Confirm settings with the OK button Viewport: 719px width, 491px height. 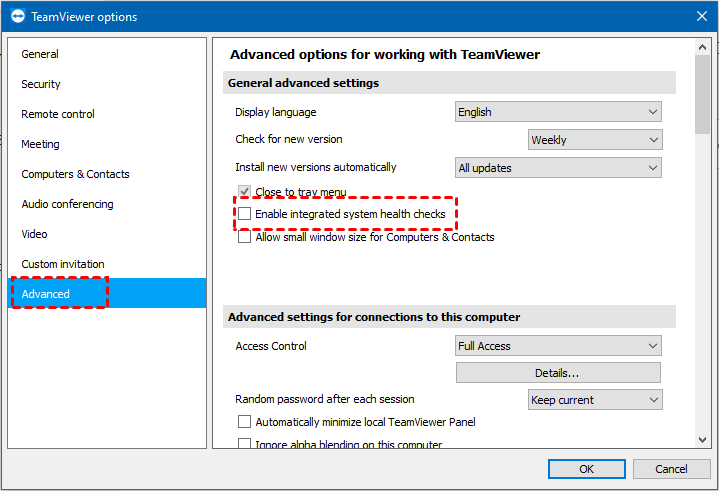point(586,469)
